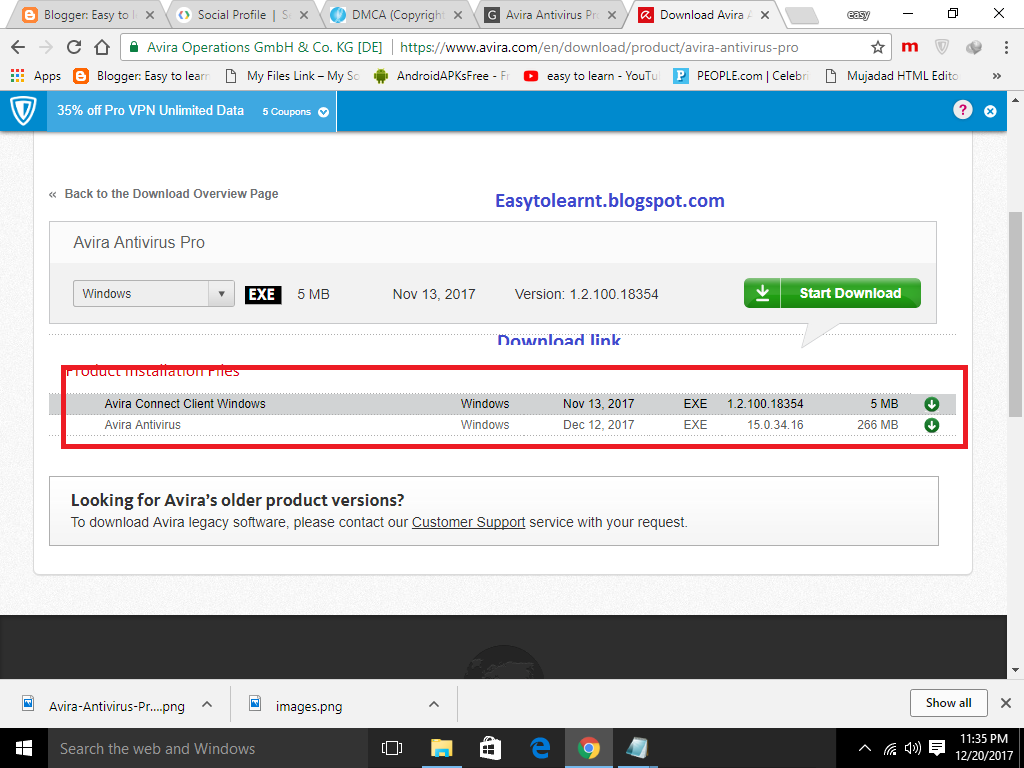
Task: Open File Explorer from taskbar
Action: coord(441,748)
